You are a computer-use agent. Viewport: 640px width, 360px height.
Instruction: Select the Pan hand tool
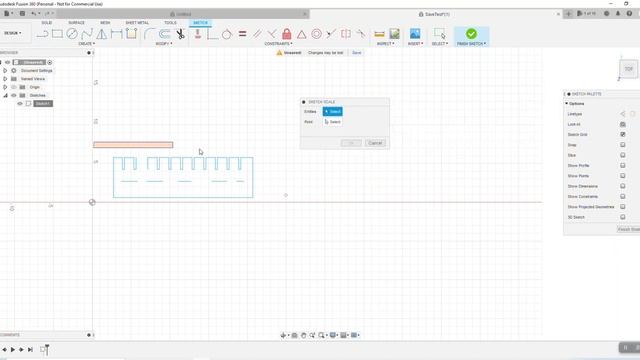pyautogui.click(x=303, y=335)
